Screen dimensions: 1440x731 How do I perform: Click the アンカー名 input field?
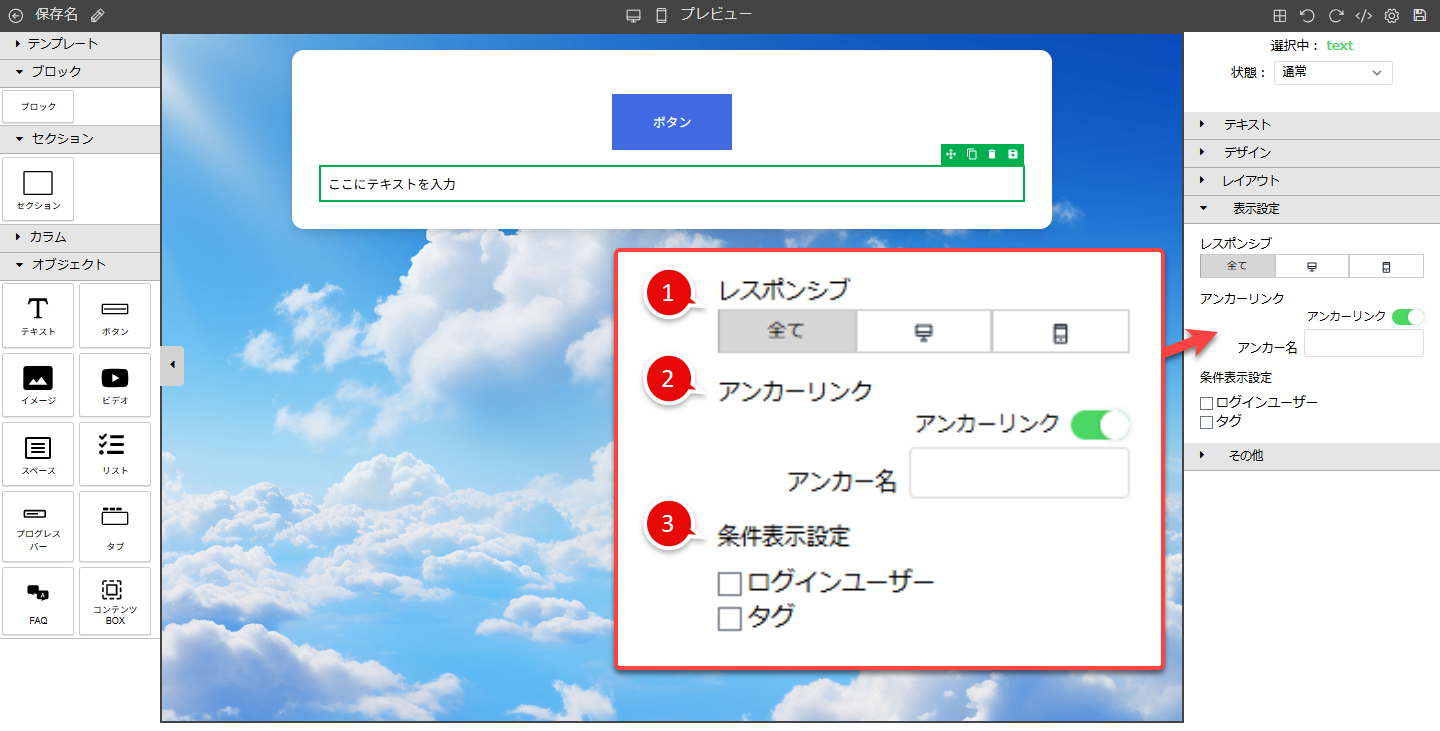(1363, 343)
